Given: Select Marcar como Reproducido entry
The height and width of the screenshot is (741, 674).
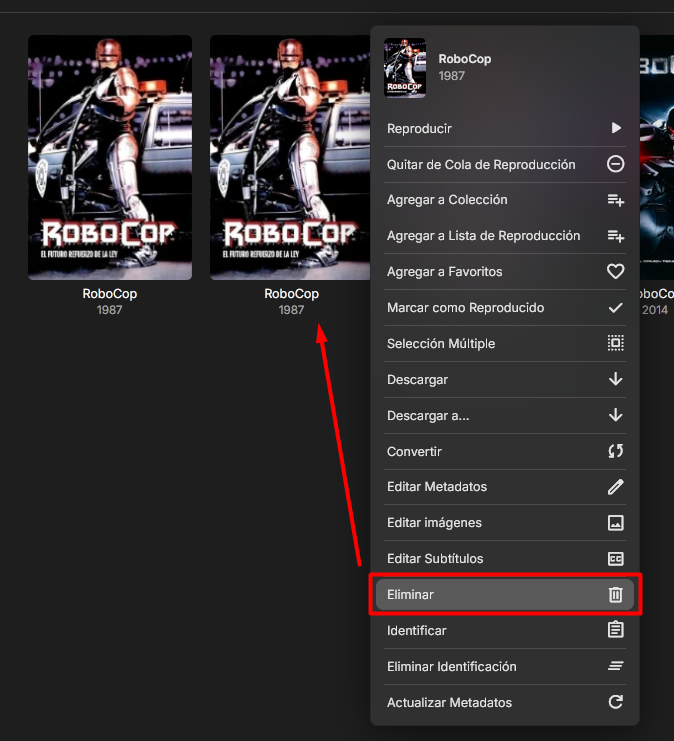Looking at the screenshot, I should [505, 308].
